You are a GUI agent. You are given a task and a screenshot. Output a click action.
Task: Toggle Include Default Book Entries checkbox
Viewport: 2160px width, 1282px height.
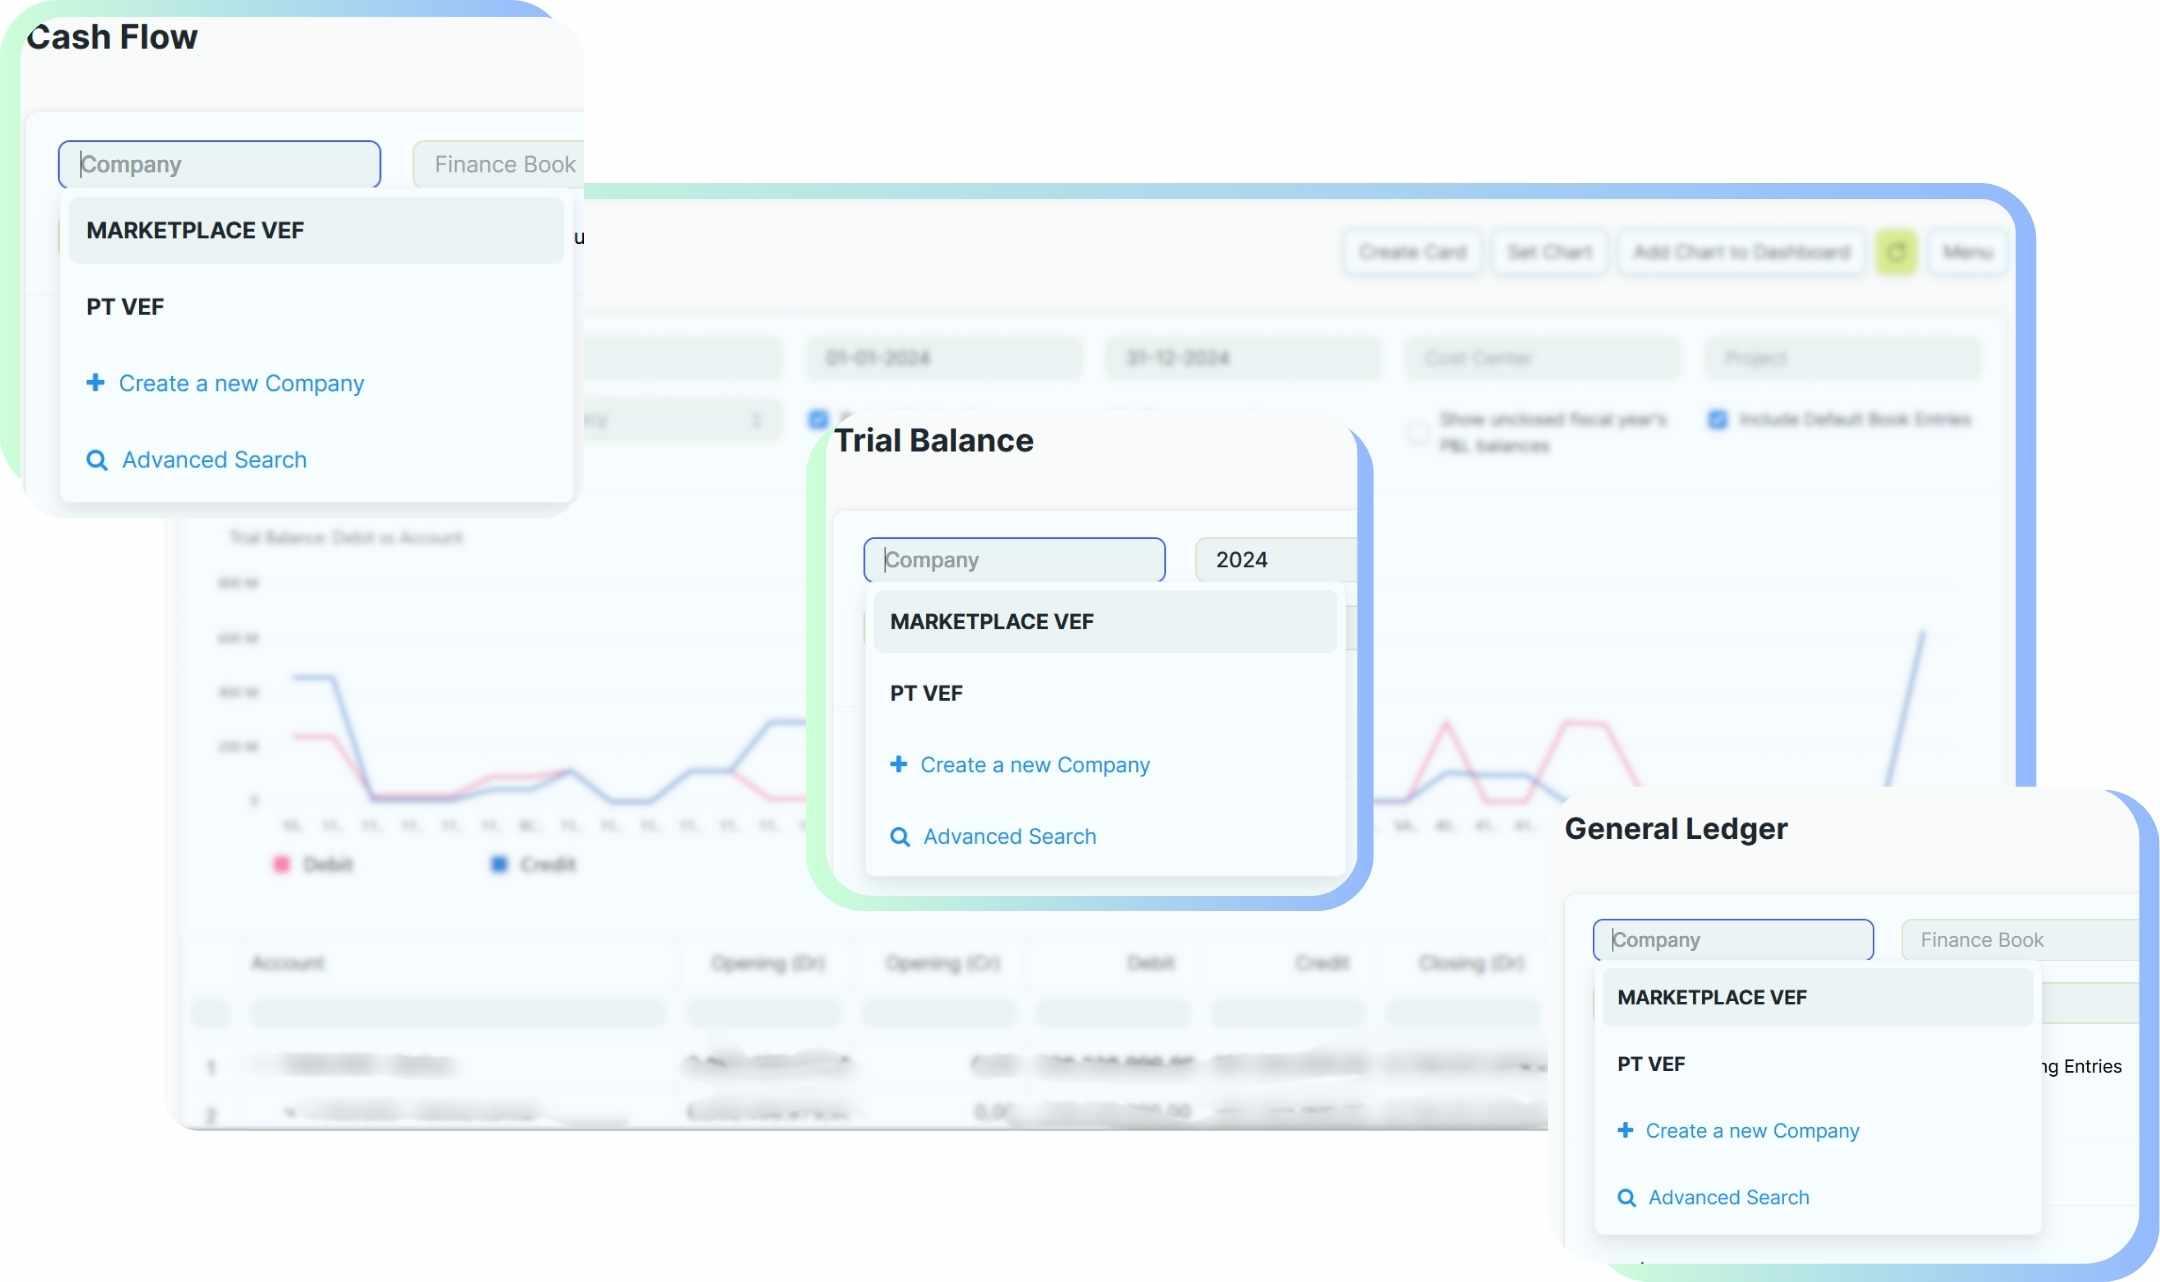click(x=1717, y=420)
